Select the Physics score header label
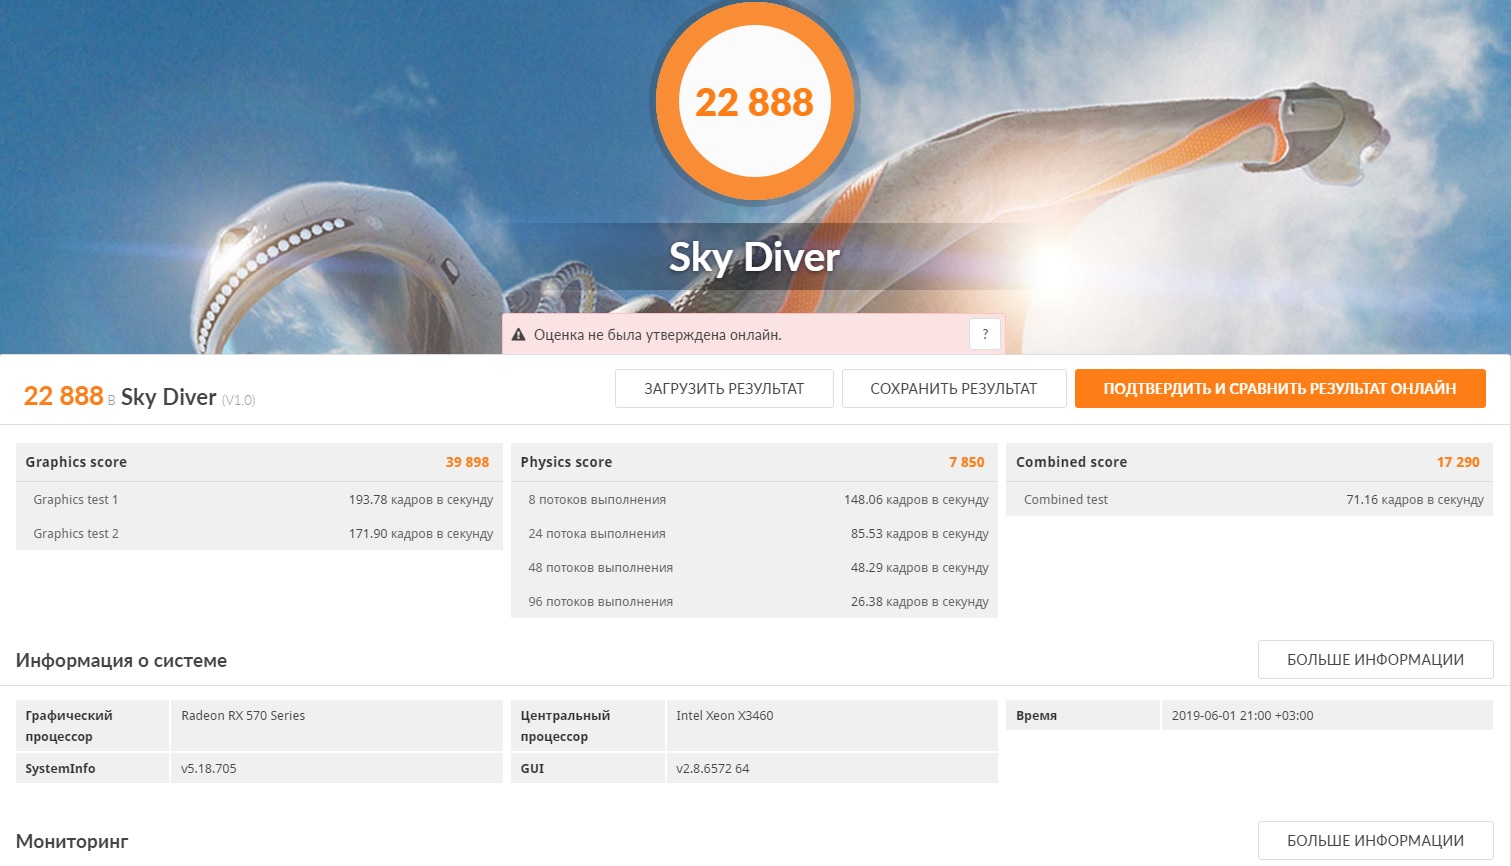The height and width of the screenshot is (866, 1511). [566, 462]
